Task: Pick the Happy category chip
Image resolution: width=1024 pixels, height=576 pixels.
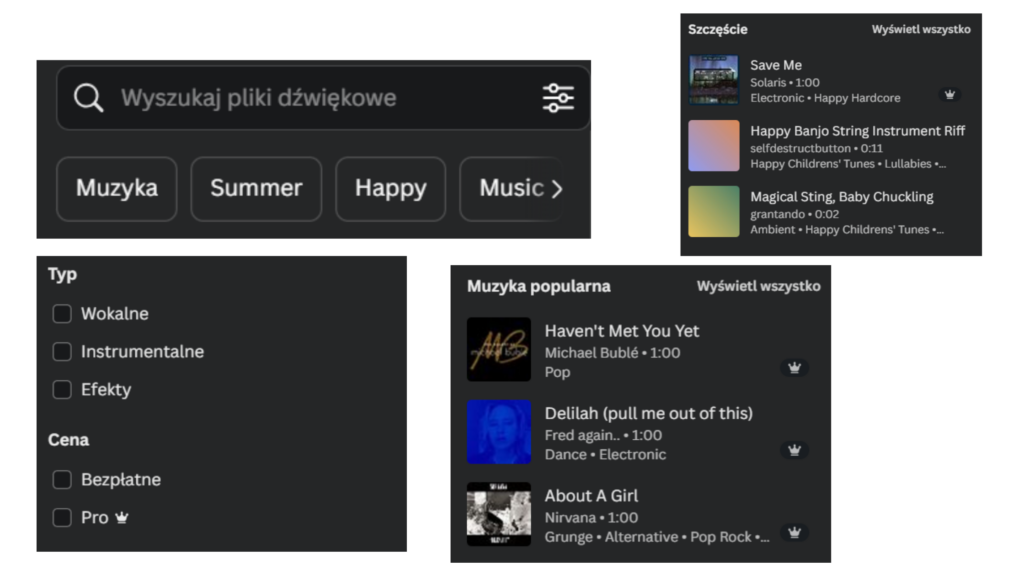Action: coord(390,188)
